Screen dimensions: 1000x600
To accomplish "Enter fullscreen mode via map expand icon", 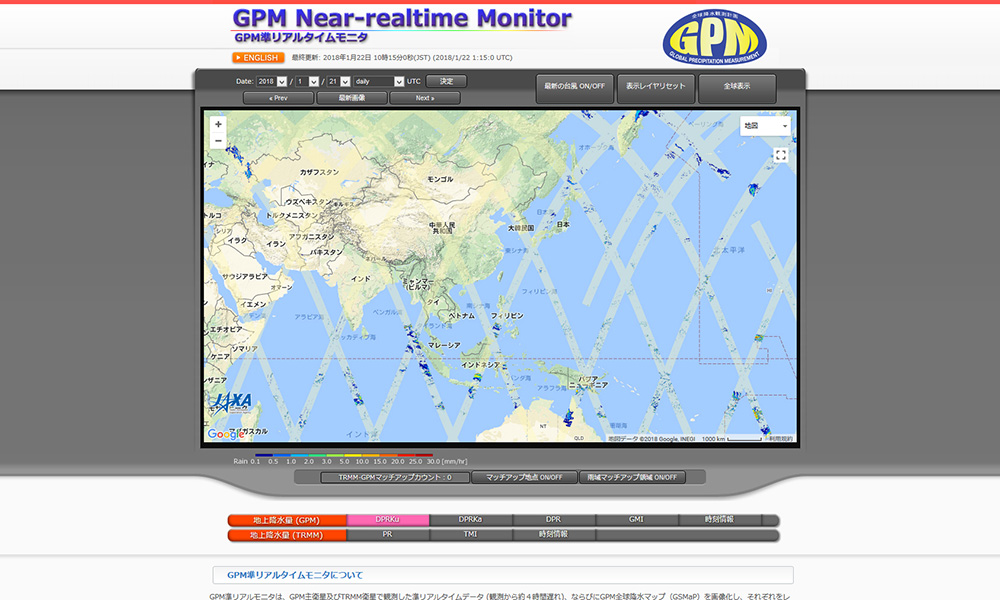I will tap(781, 155).
